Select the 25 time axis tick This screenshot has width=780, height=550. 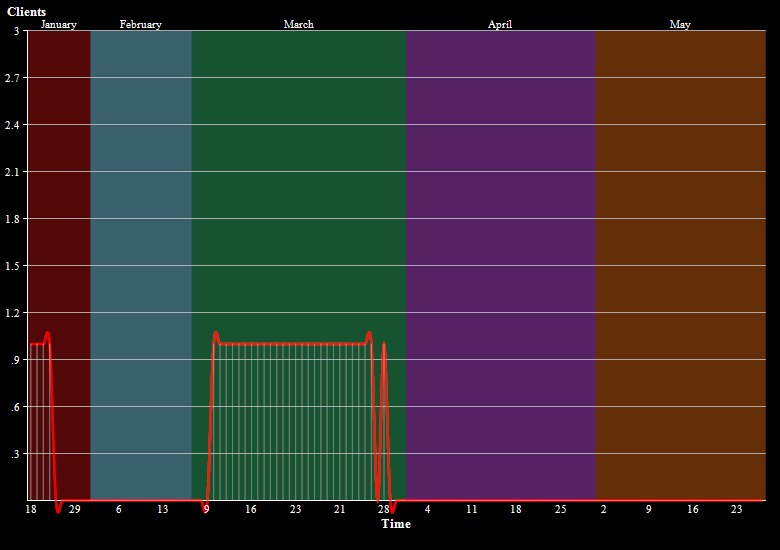[x=560, y=510]
